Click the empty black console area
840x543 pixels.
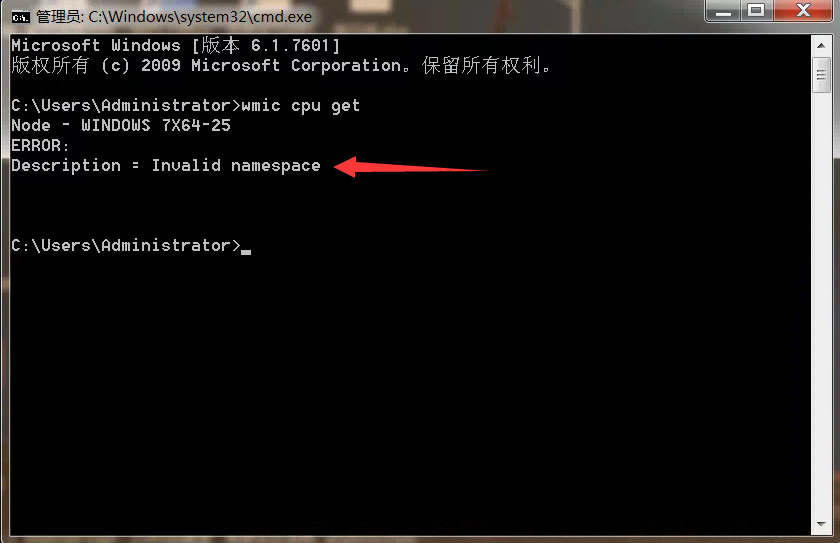click(x=410, y=391)
